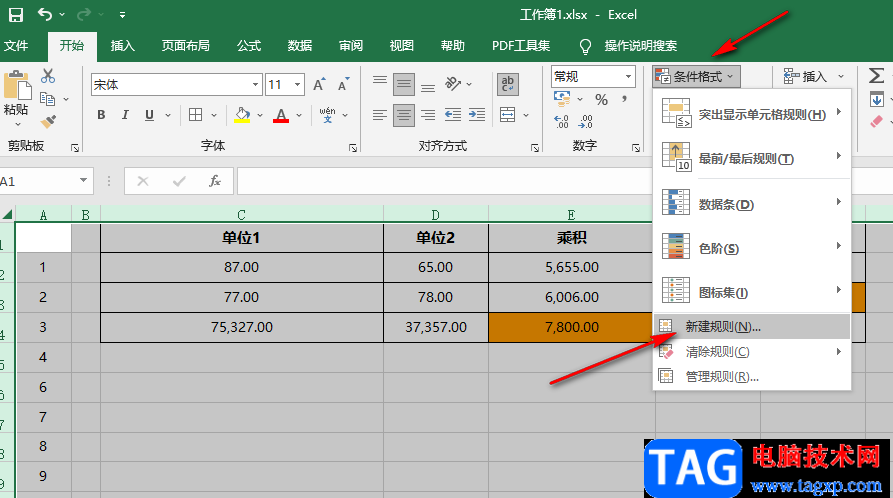Apply comma style

point(625,100)
